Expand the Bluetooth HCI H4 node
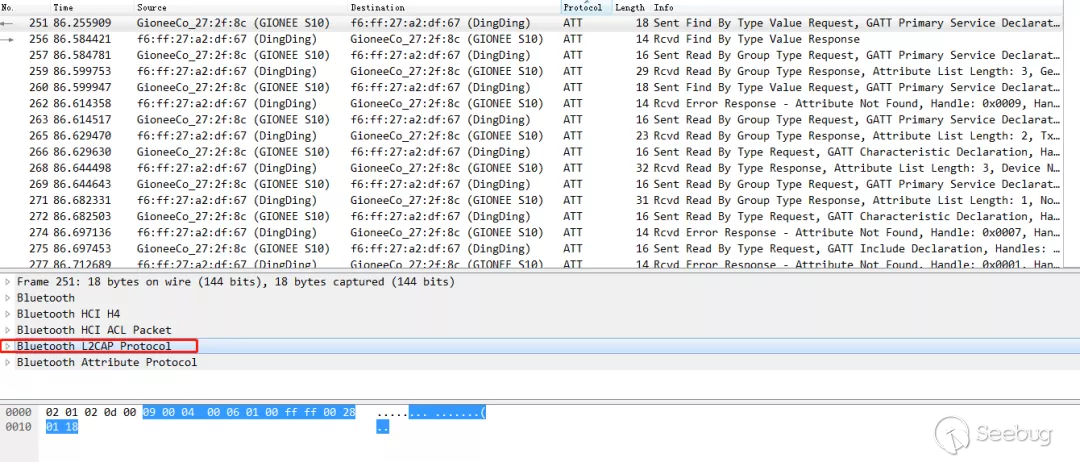This screenshot has height=462, width=1080. pyautogui.click(x=8, y=313)
